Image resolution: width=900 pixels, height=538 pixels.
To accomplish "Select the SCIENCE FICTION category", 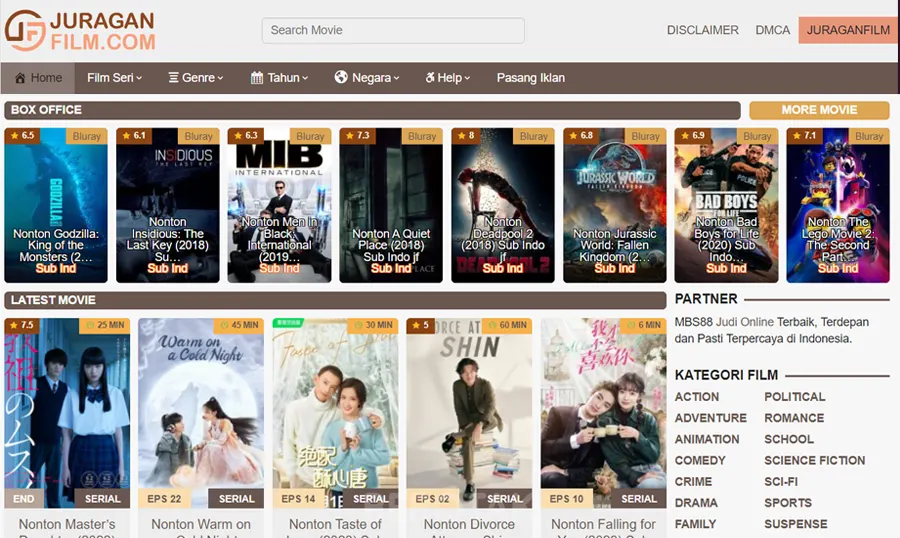I will click(814, 460).
